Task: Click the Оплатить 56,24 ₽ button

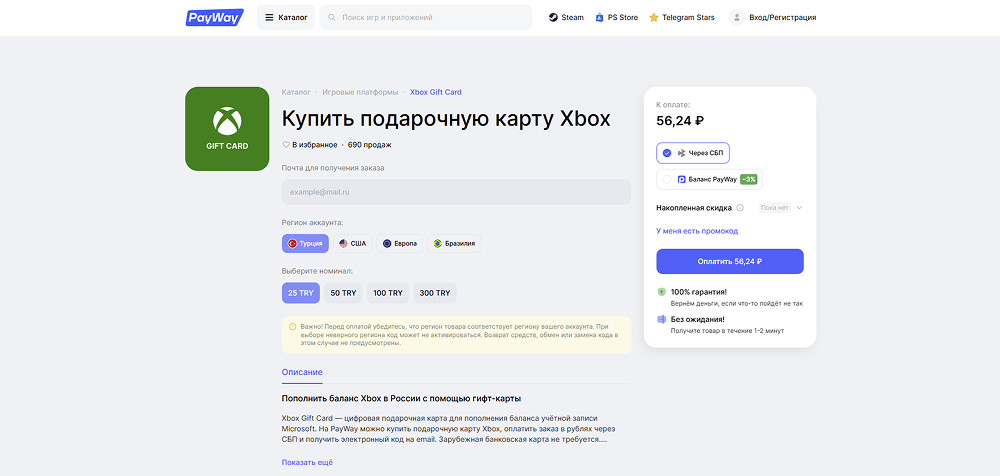Action: point(730,262)
